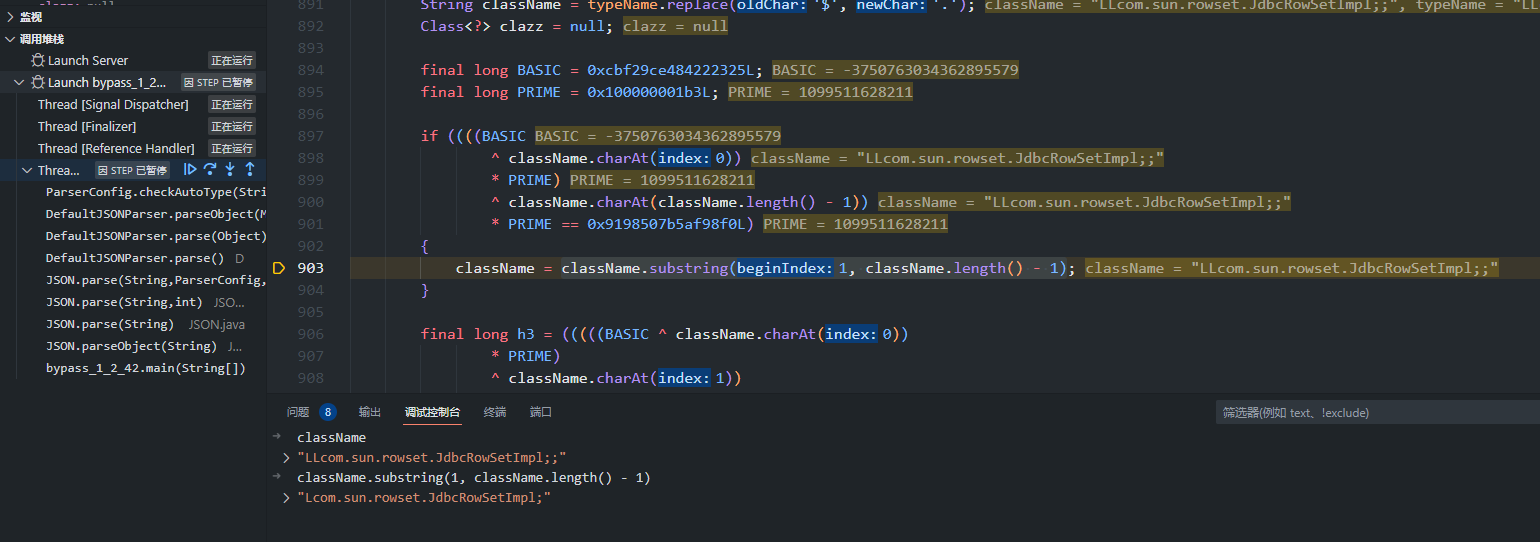Click the debug console filter input field
The width and height of the screenshot is (1540, 542).
pos(1375,412)
